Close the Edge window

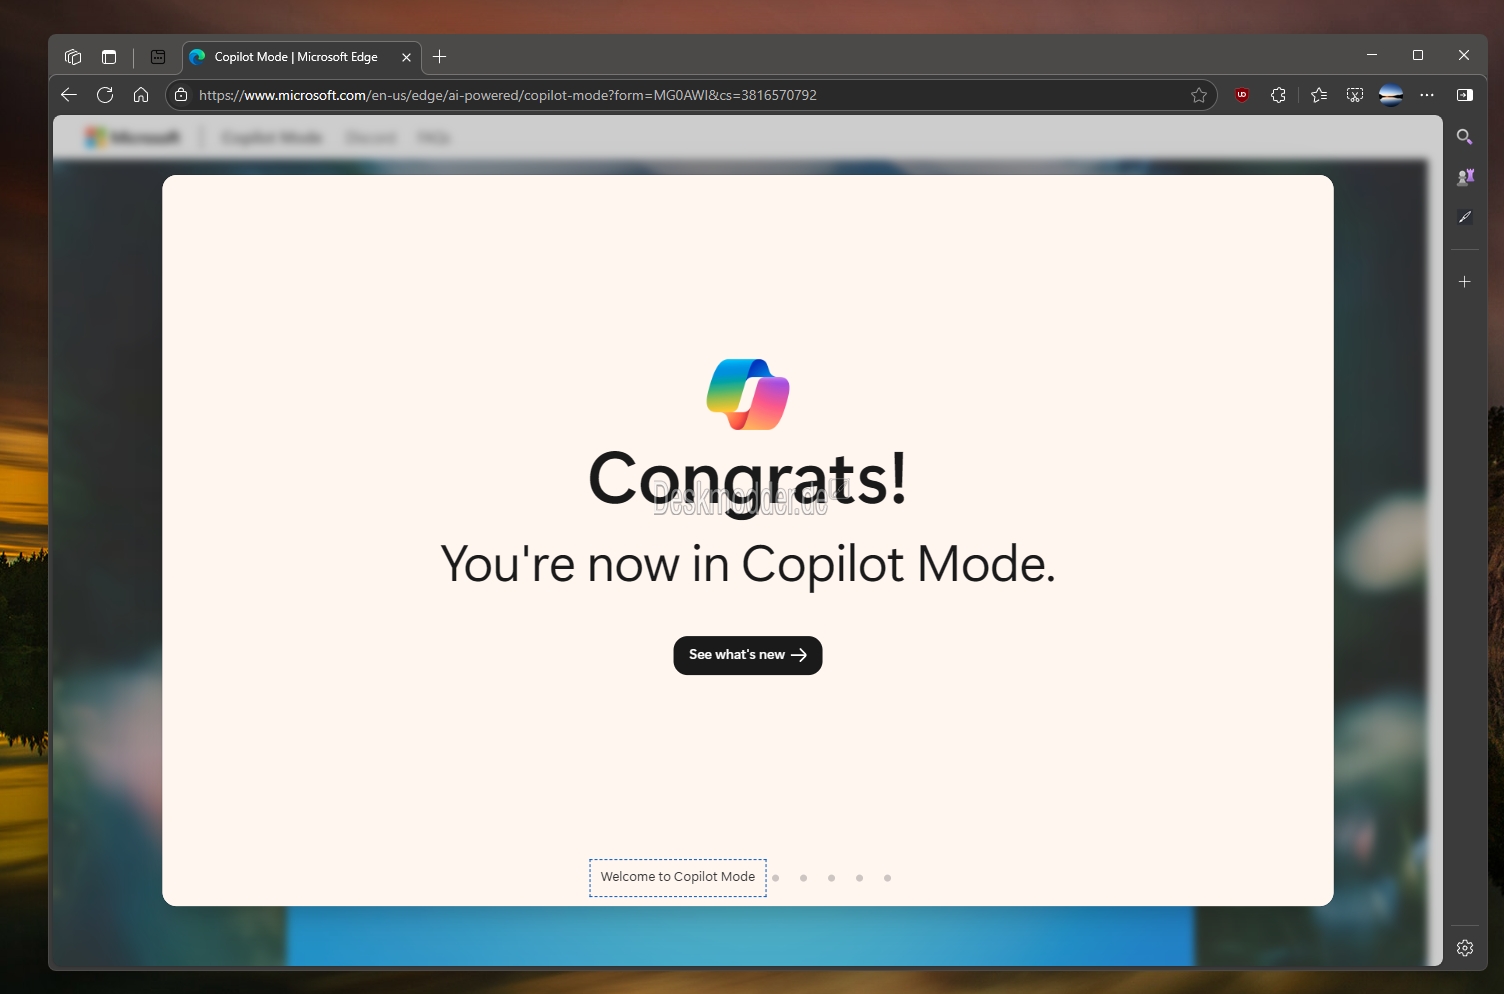coord(1464,55)
